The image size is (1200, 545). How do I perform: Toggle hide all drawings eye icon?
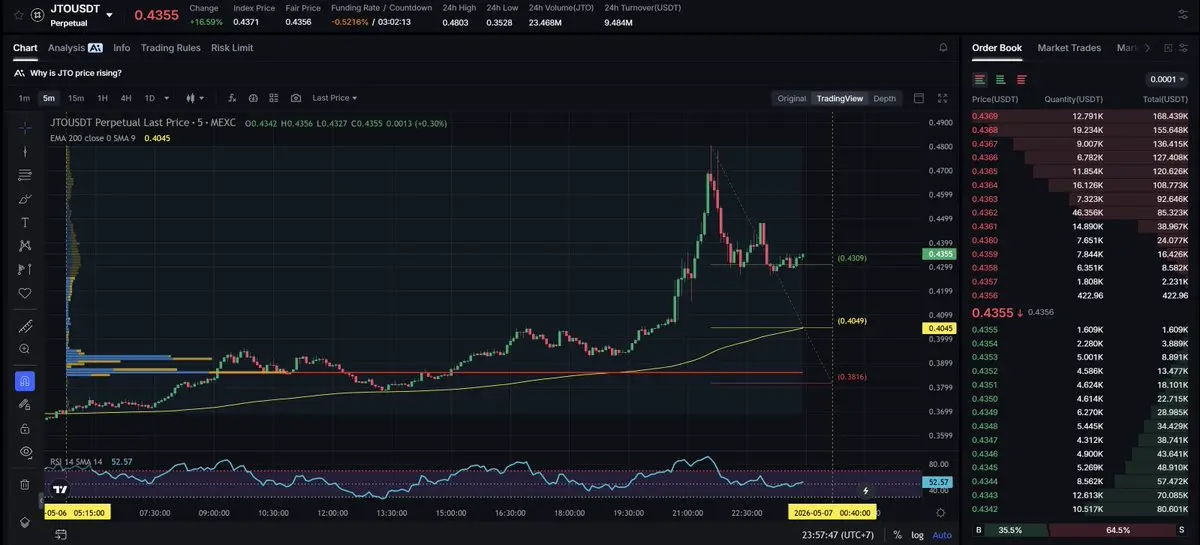[25, 452]
